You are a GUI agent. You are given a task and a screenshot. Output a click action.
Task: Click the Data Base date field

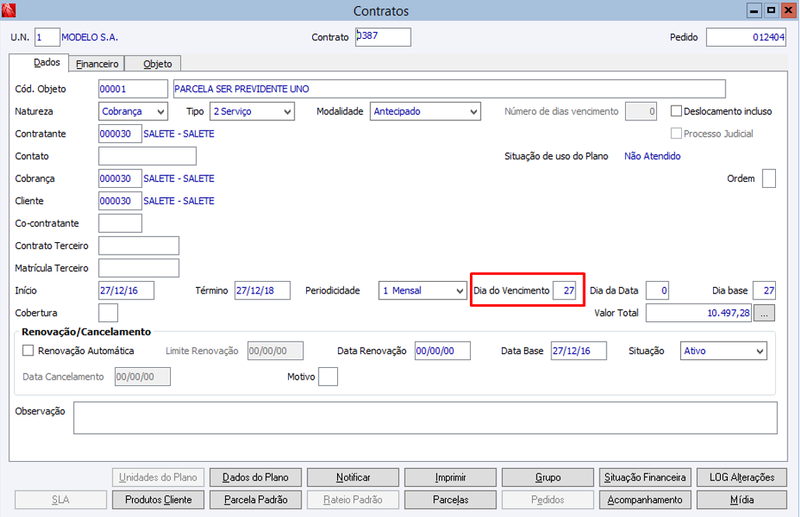[579, 351]
